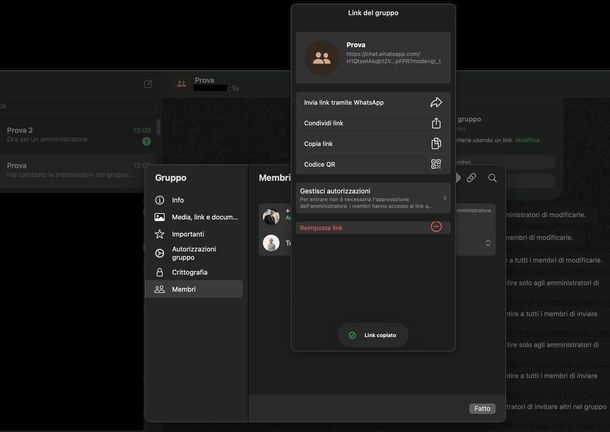Click the Prova name in chat header
This screenshot has height=432, width=610.
(x=205, y=80)
